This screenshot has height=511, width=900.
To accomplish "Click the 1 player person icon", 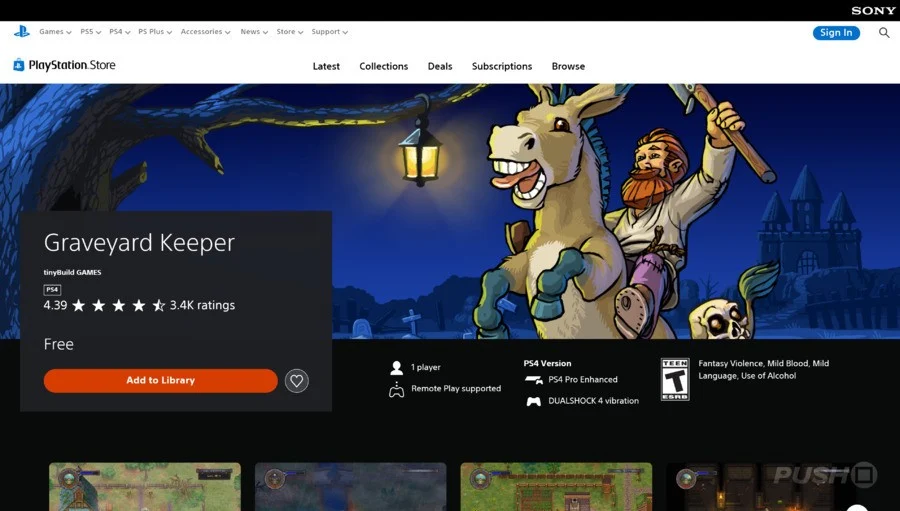I will coord(397,368).
